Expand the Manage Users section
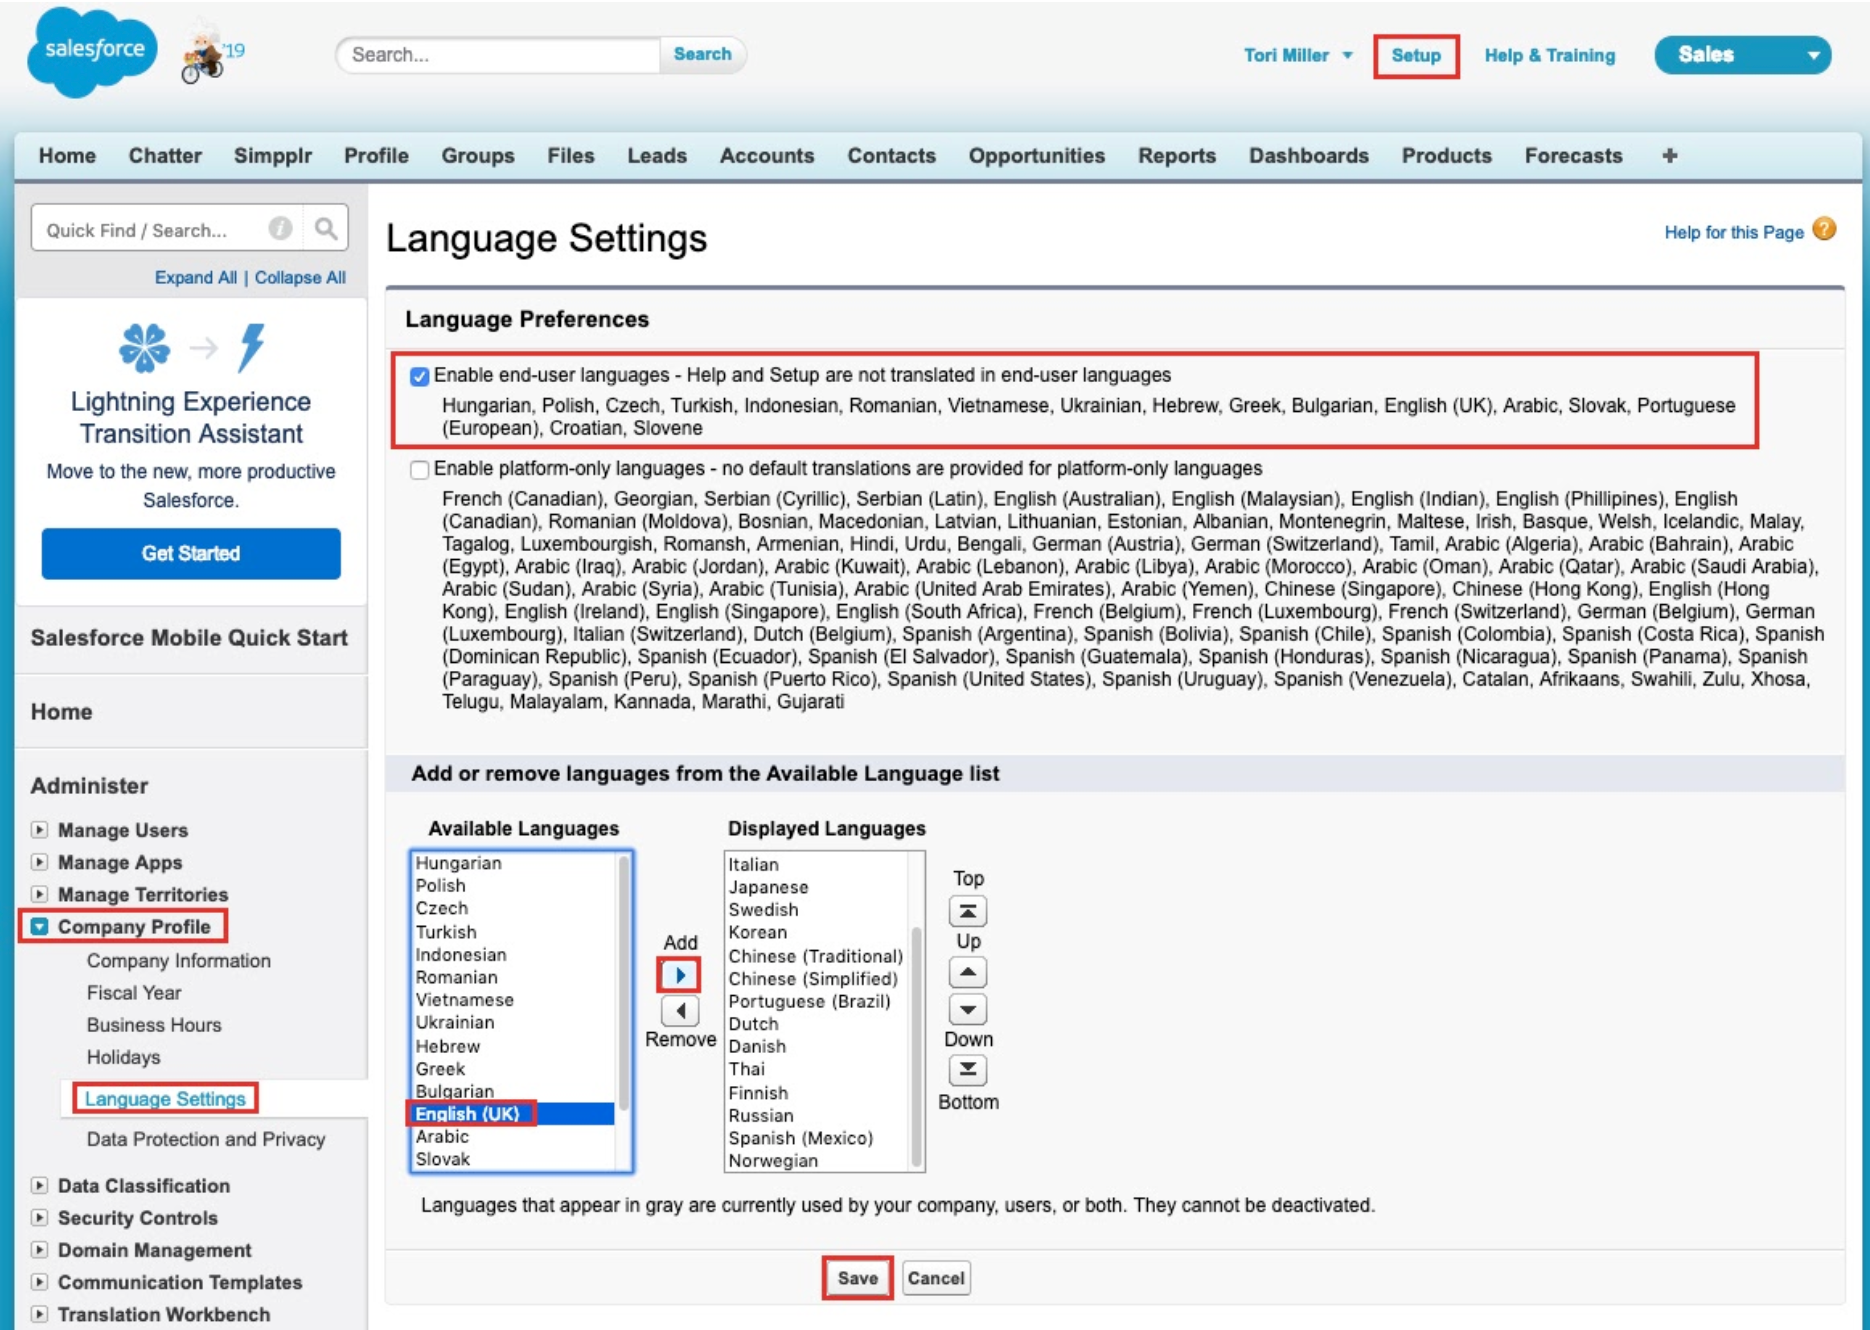 pos(39,830)
